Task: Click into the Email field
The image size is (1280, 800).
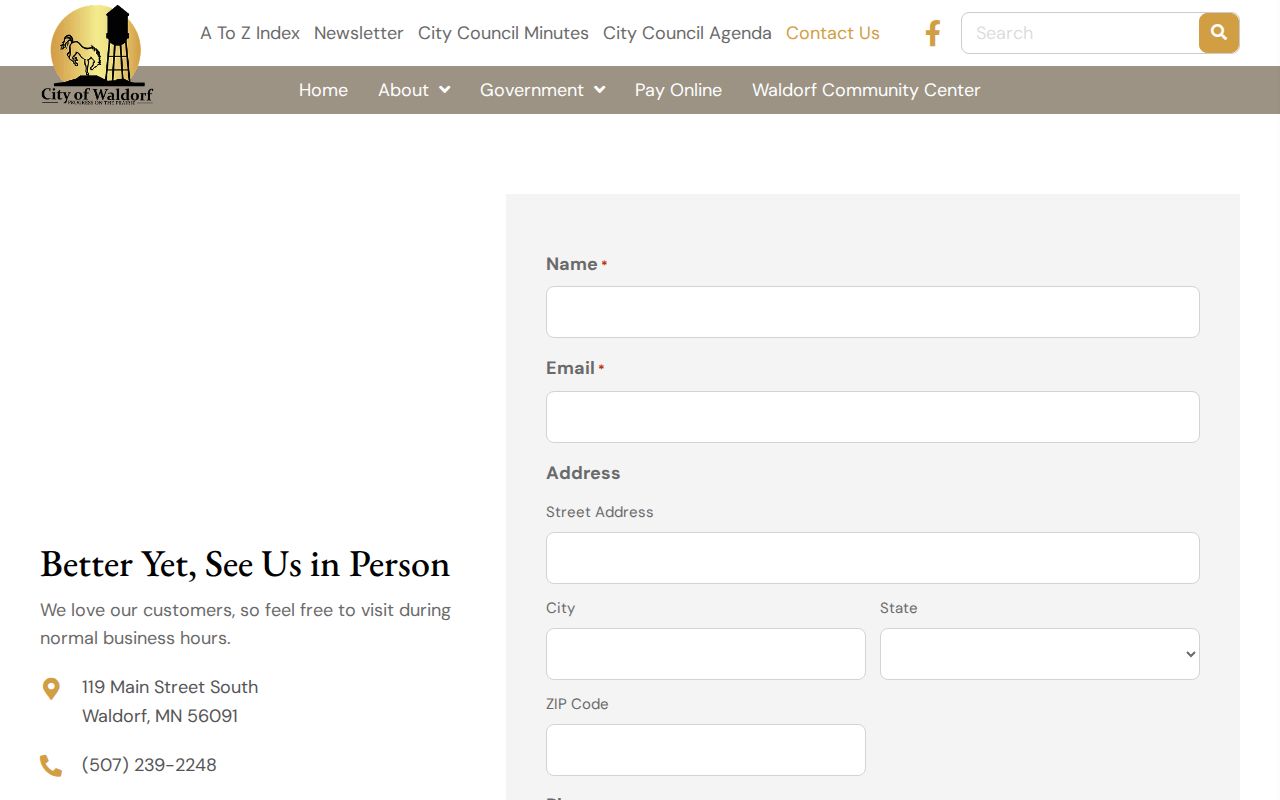Action: [873, 417]
